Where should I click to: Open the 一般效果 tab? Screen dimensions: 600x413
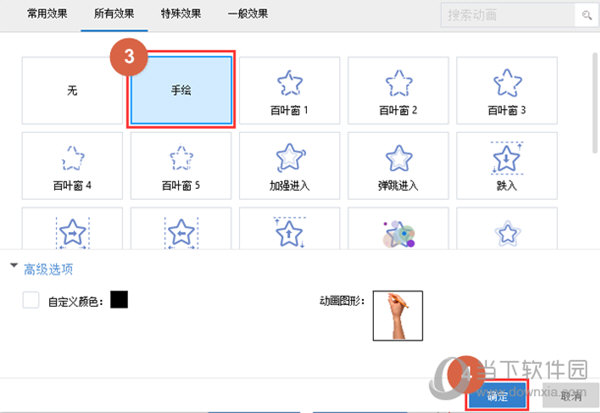[x=248, y=14]
